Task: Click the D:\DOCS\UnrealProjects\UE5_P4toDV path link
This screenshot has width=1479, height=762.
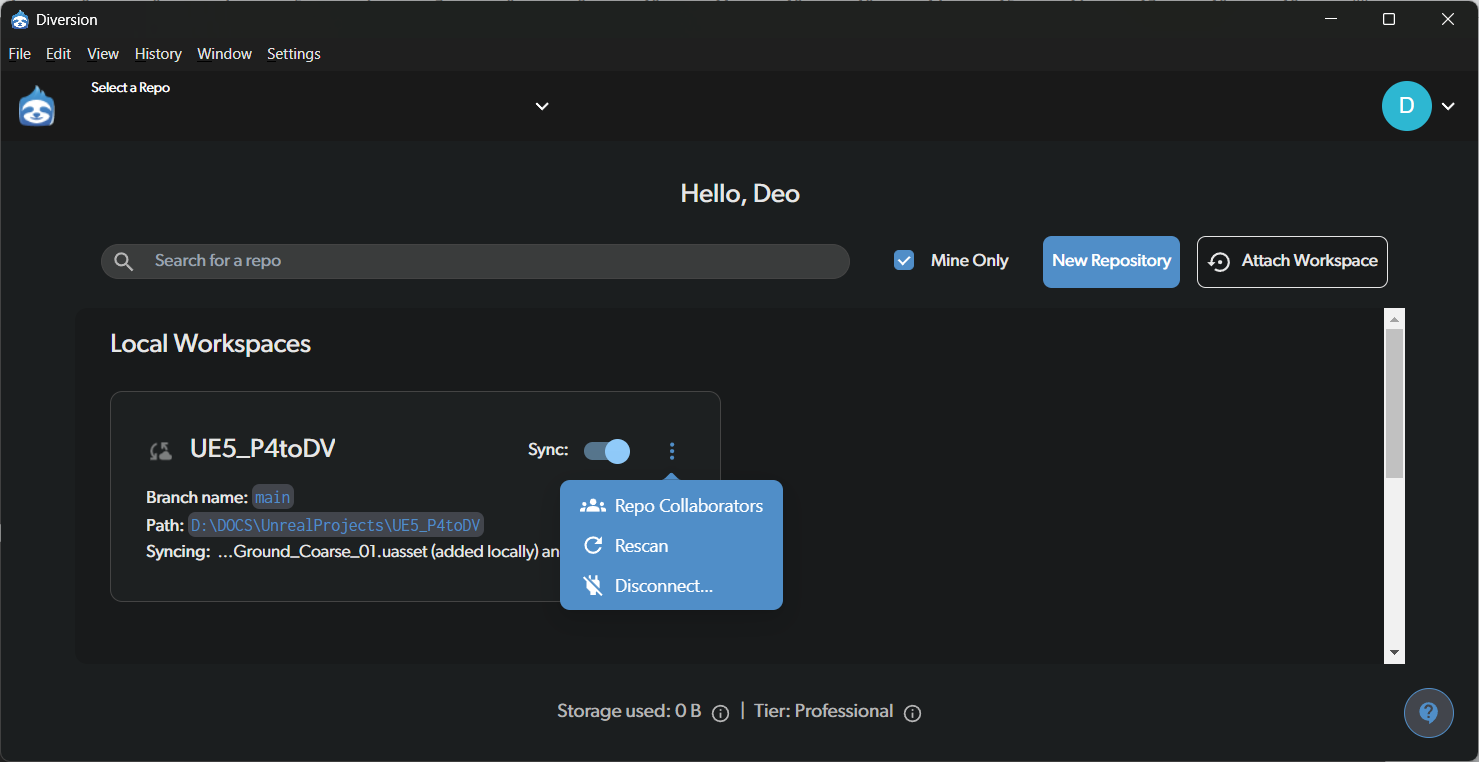Action: click(336, 525)
